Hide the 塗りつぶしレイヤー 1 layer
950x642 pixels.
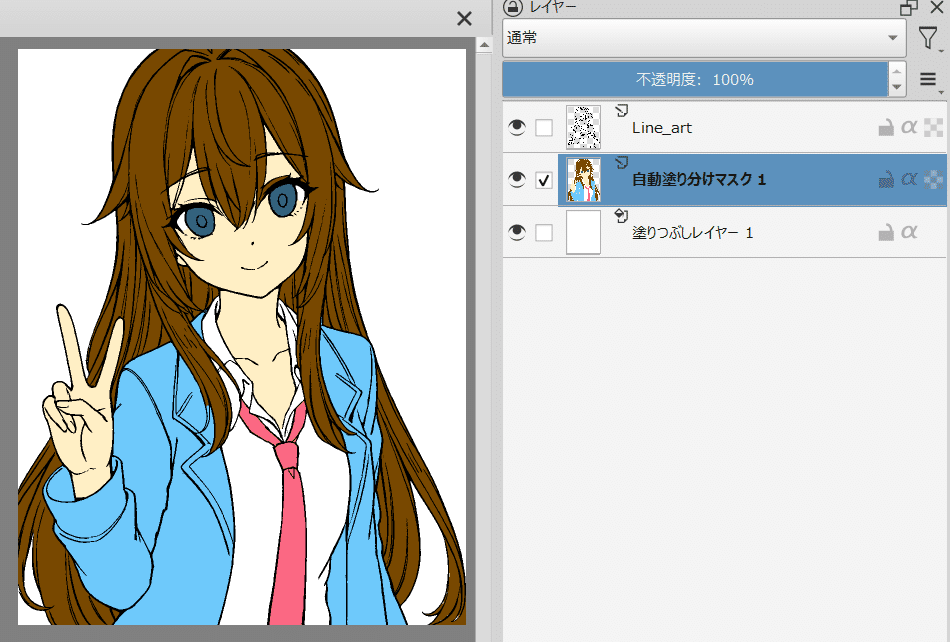[x=517, y=232]
